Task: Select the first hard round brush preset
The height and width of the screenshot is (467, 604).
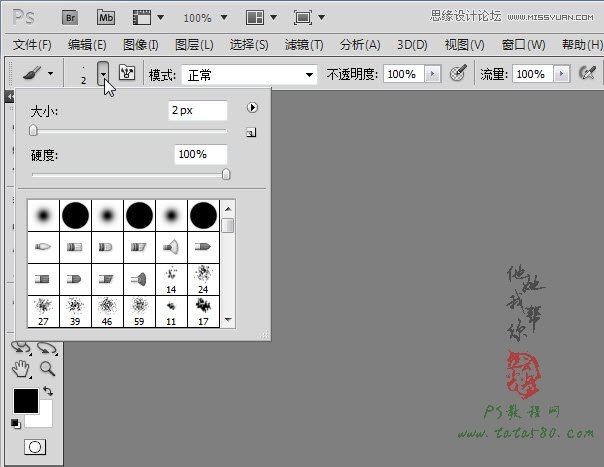Action: [x=76, y=215]
